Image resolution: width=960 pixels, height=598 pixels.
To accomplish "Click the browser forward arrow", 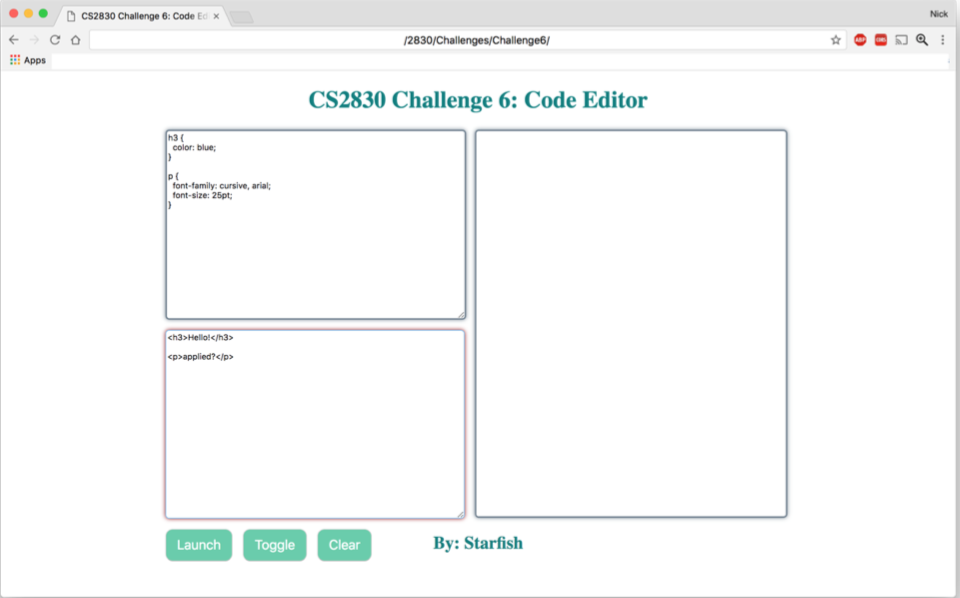I will click(x=34, y=40).
